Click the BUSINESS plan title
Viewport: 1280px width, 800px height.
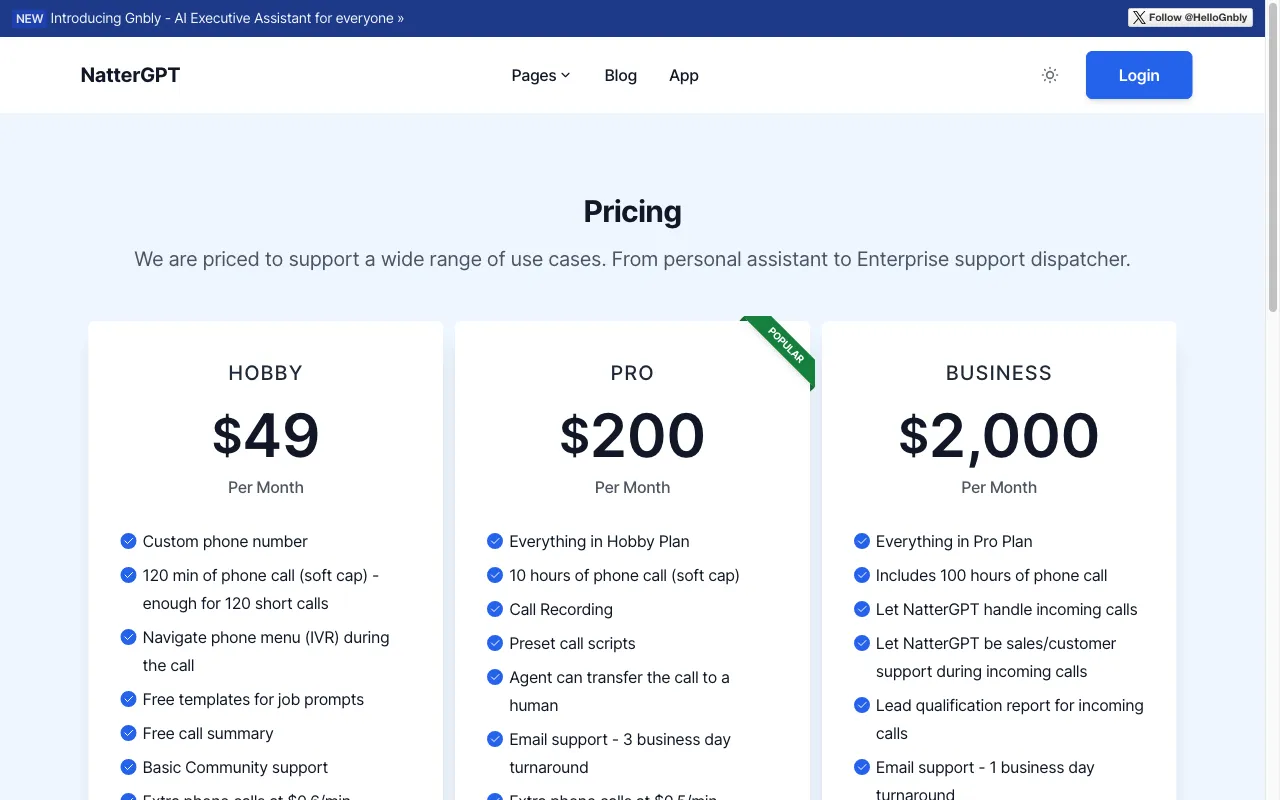(x=999, y=373)
